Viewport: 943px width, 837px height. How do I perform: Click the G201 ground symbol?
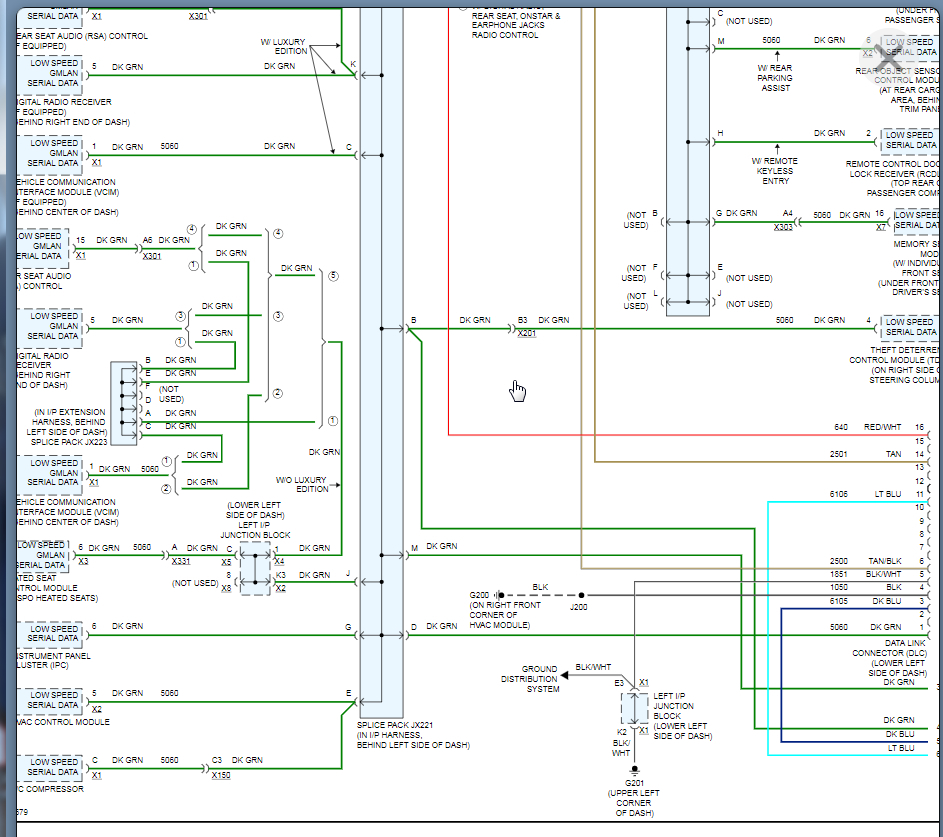634,770
